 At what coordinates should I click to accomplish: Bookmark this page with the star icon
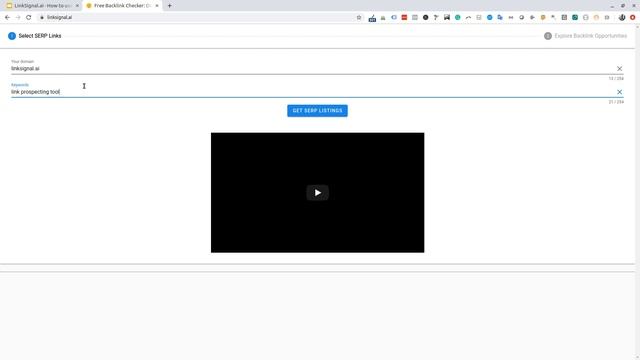tap(359, 18)
